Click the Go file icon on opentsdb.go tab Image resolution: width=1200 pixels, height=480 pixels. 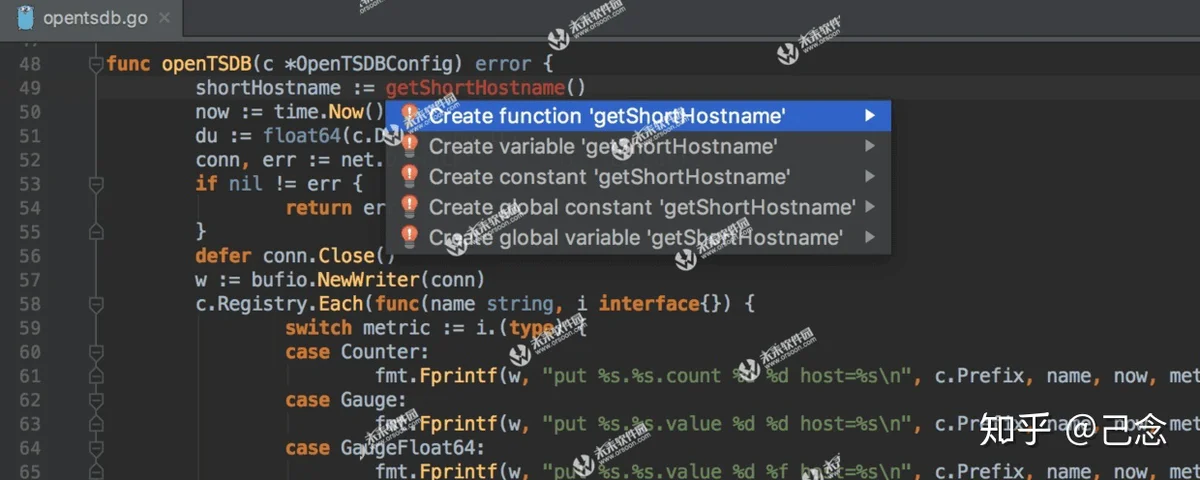[27, 17]
